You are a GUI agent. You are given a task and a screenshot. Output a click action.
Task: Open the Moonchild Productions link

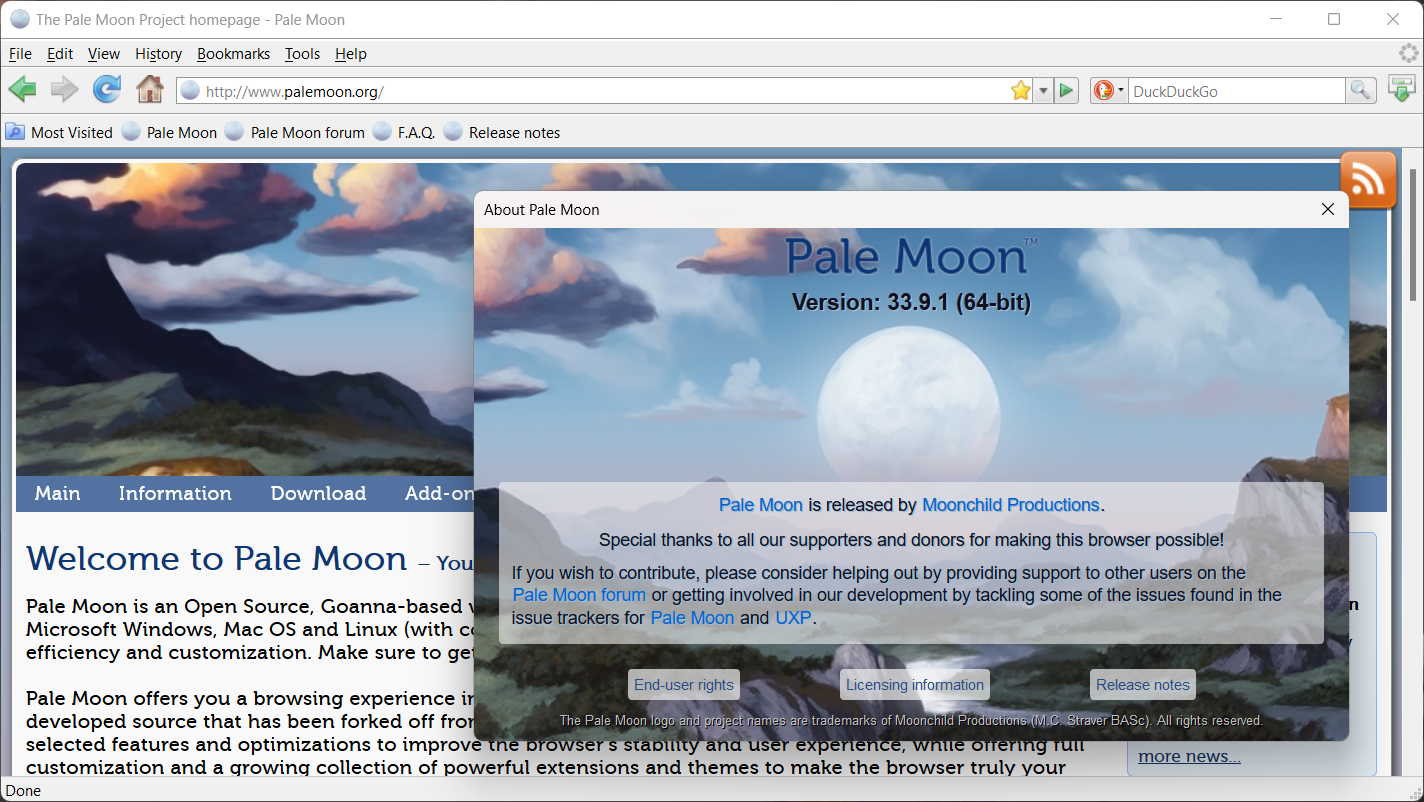point(1010,505)
